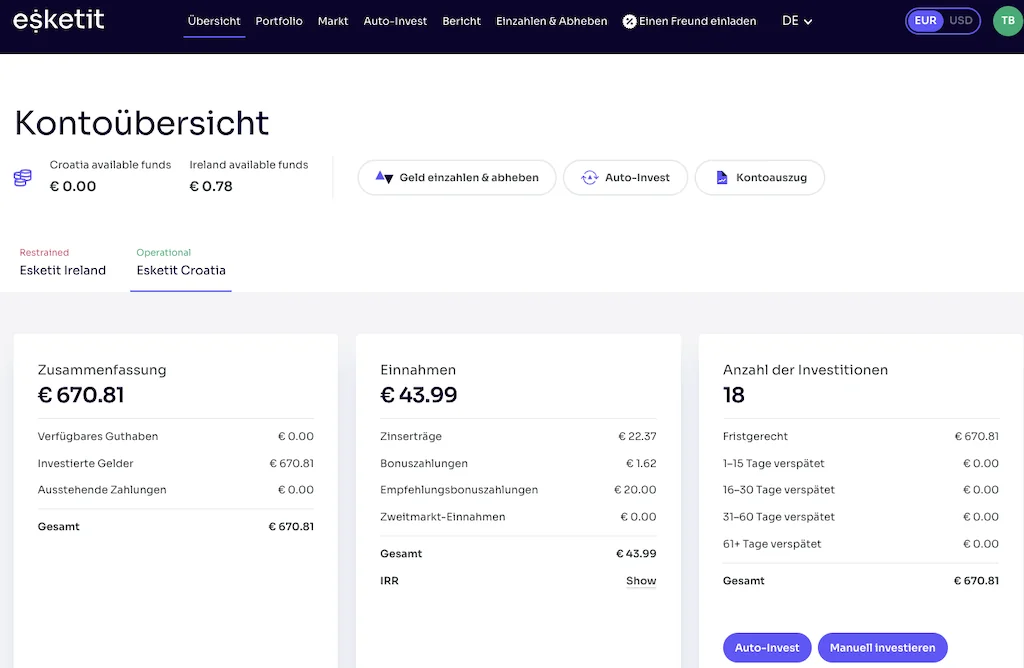The width and height of the screenshot is (1024, 668).
Task: Select the piggy bank icon beside available funds
Action: pyautogui.click(x=22, y=176)
